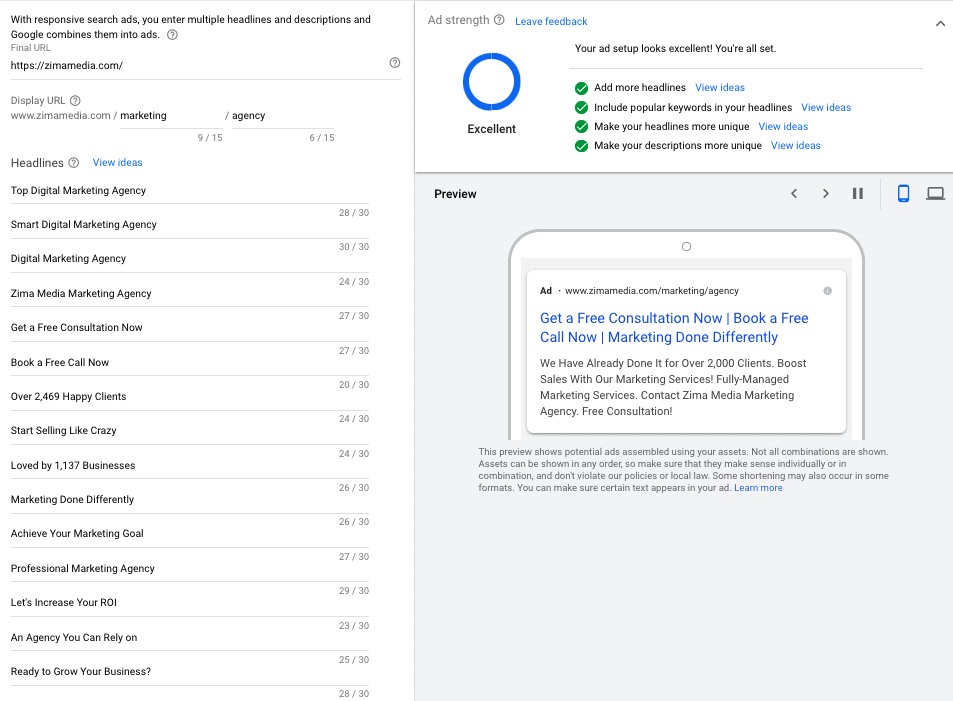Click the Ad strength help icon
This screenshot has height=701, width=953.
[499, 20]
